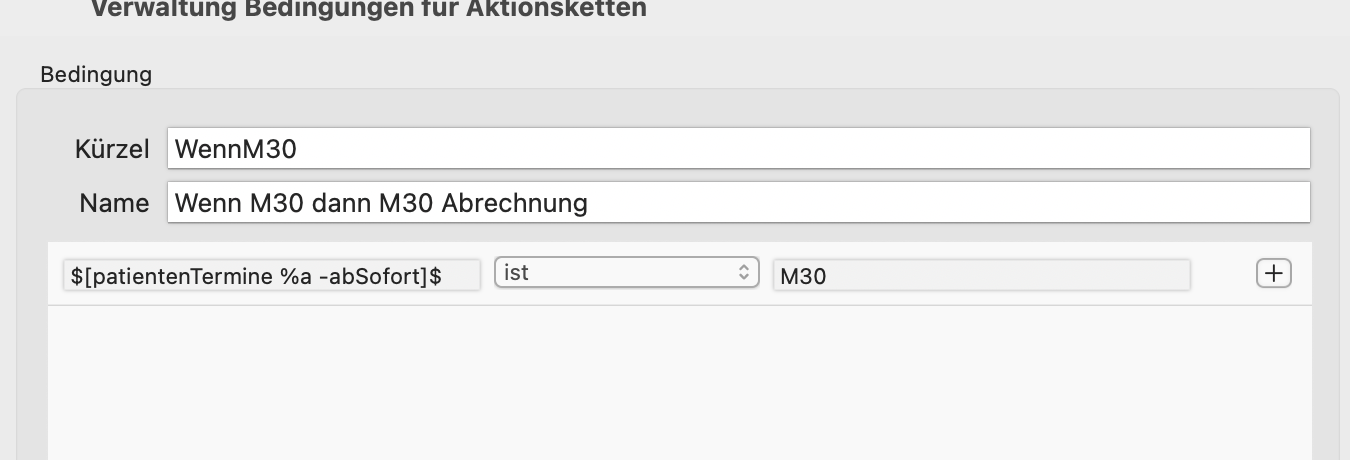This screenshot has width=1350, height=460.
Task: Click the window title 'Verwaltung Bedingungen für Aktionsketten'
Action: [x=368, y=9]
